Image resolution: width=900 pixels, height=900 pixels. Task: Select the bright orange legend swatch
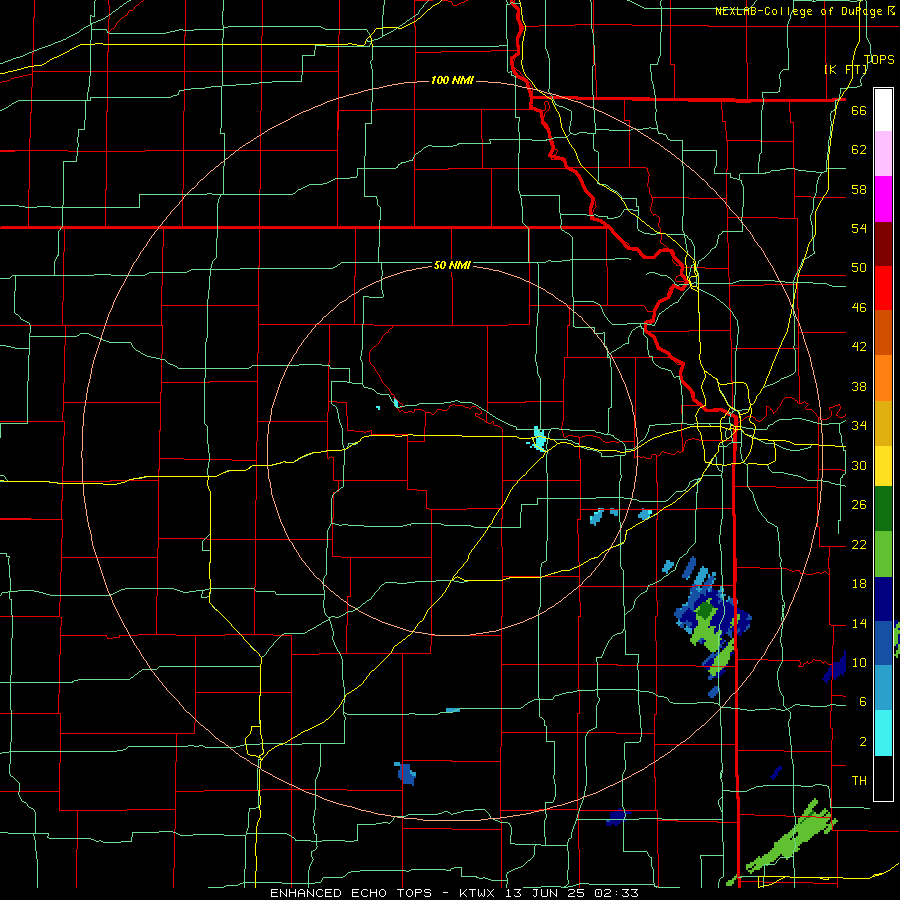tap(883, 378)
